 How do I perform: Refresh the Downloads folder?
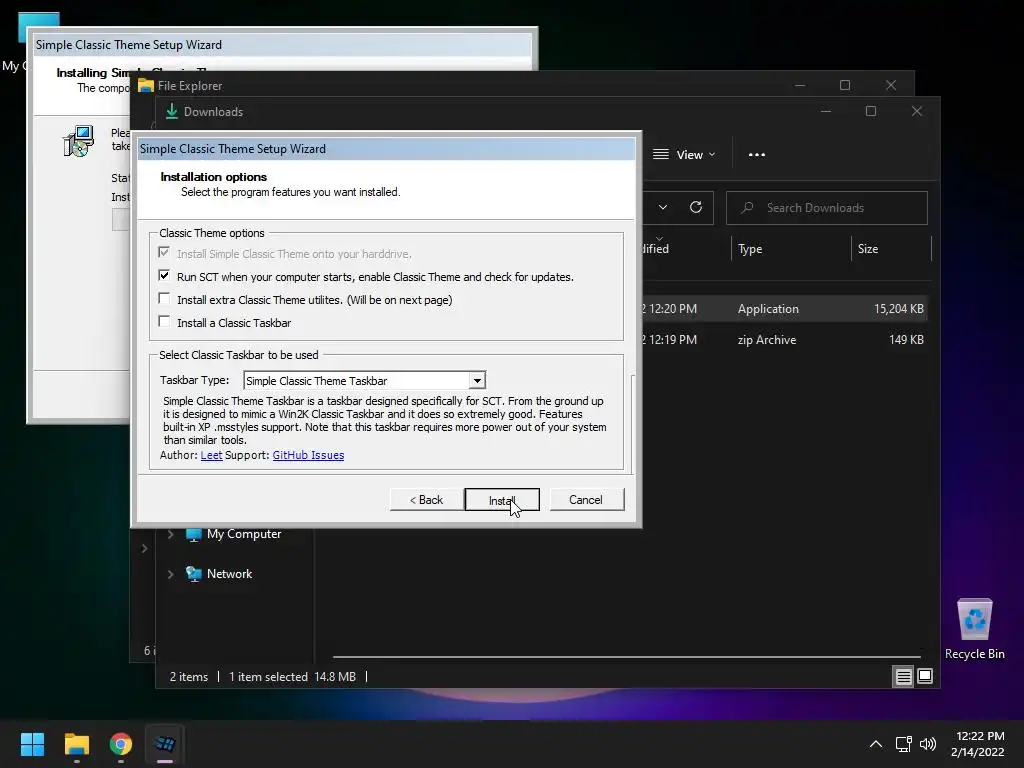[x=696, y=208]
